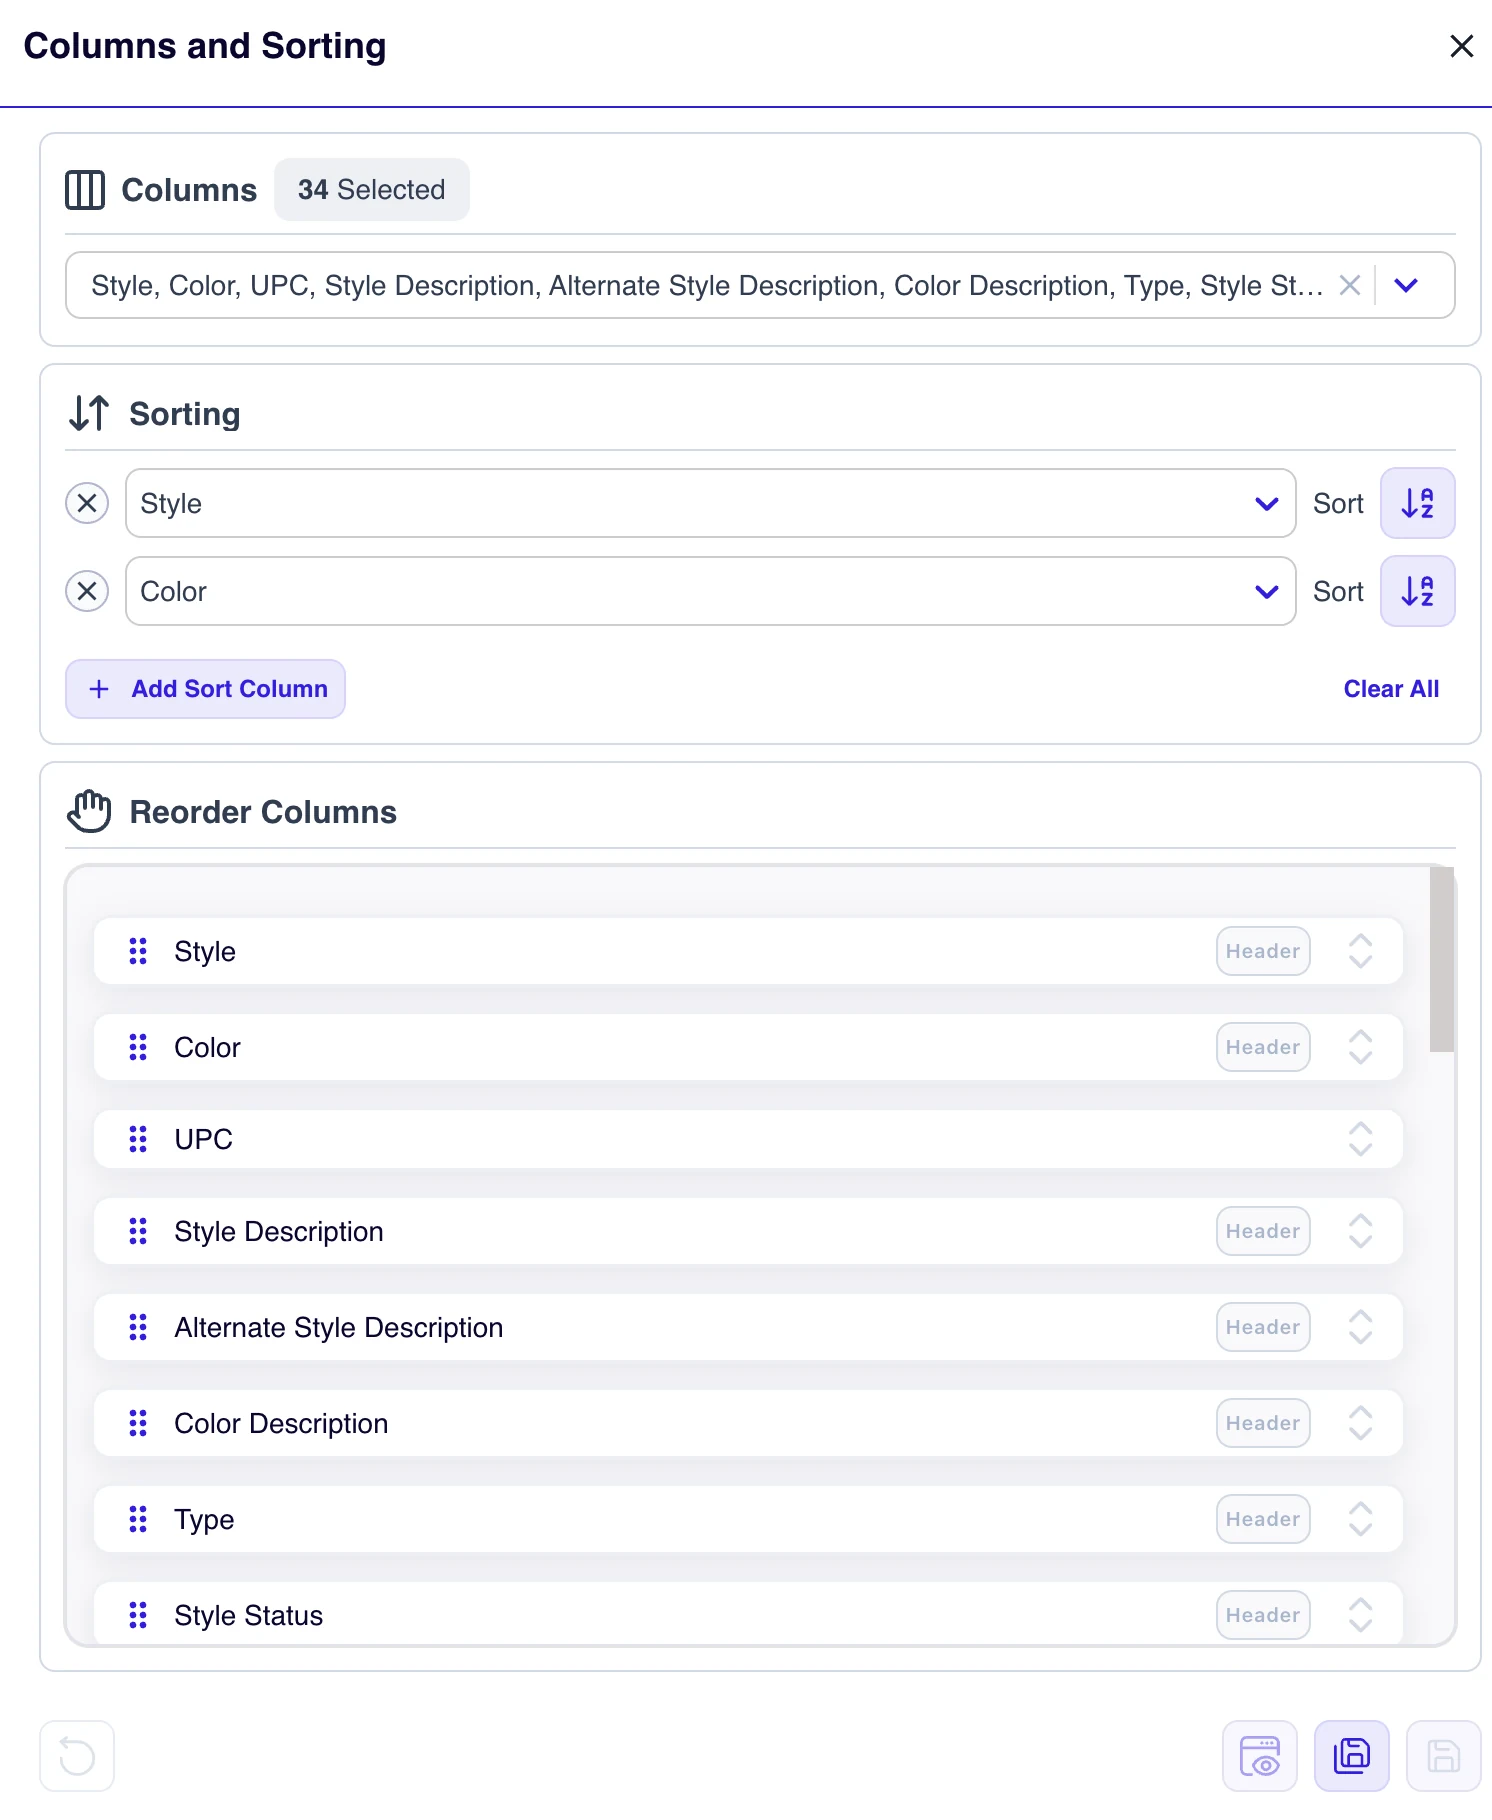Grab the drag handle for Style Status
Screen dimensions: 1492x1820
138,1615
